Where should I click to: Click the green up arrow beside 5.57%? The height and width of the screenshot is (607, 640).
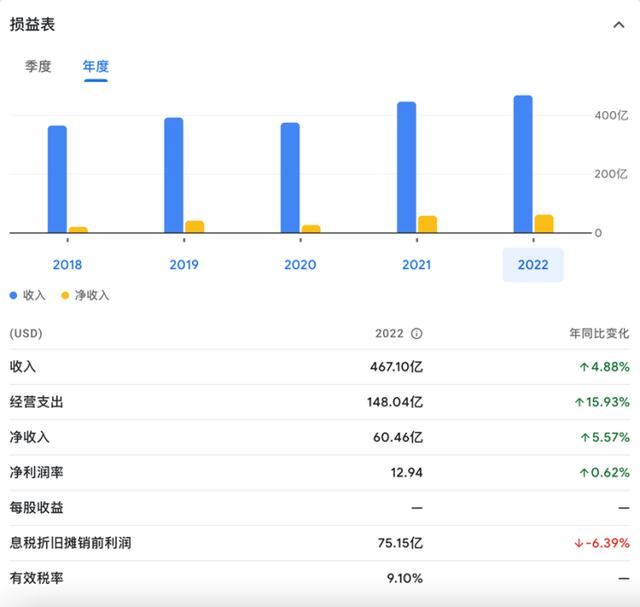pos(584,437)
